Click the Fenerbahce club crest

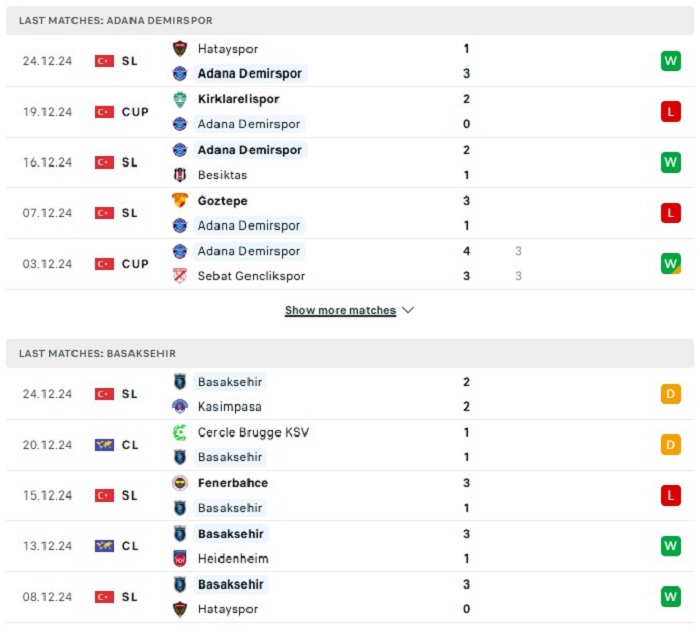coord(180,483)
